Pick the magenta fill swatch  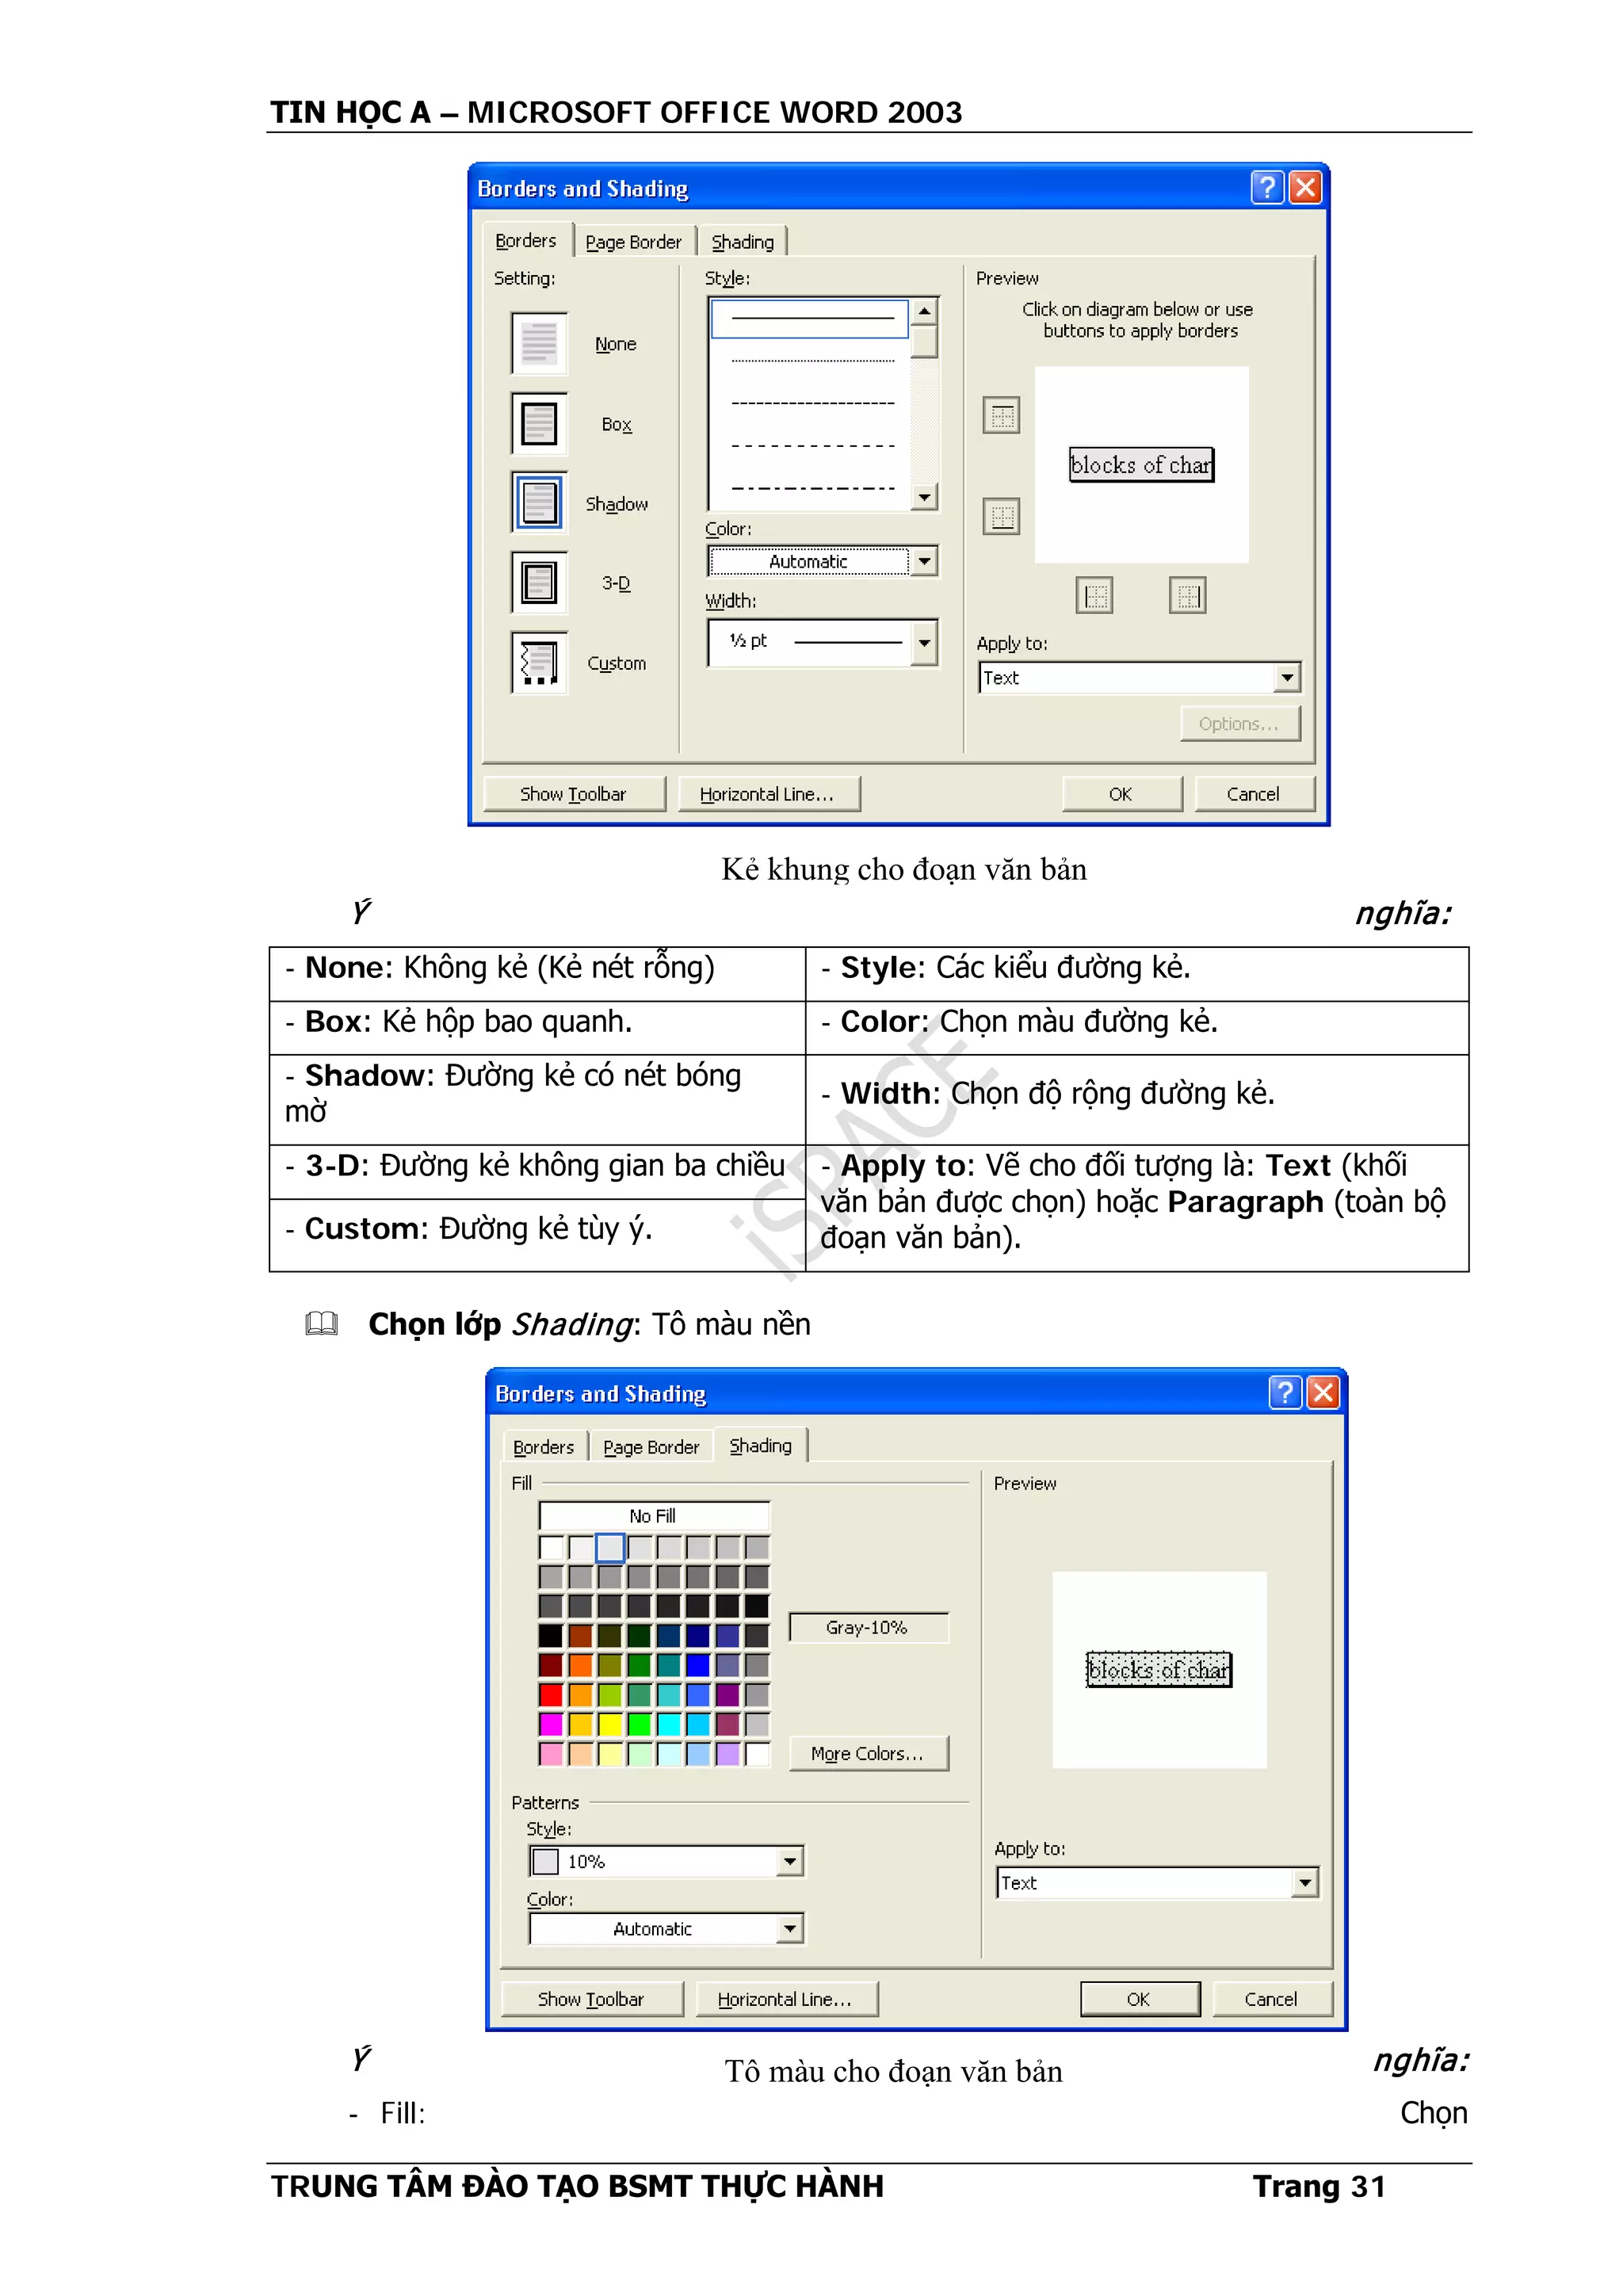click(x=551, y=1723)
